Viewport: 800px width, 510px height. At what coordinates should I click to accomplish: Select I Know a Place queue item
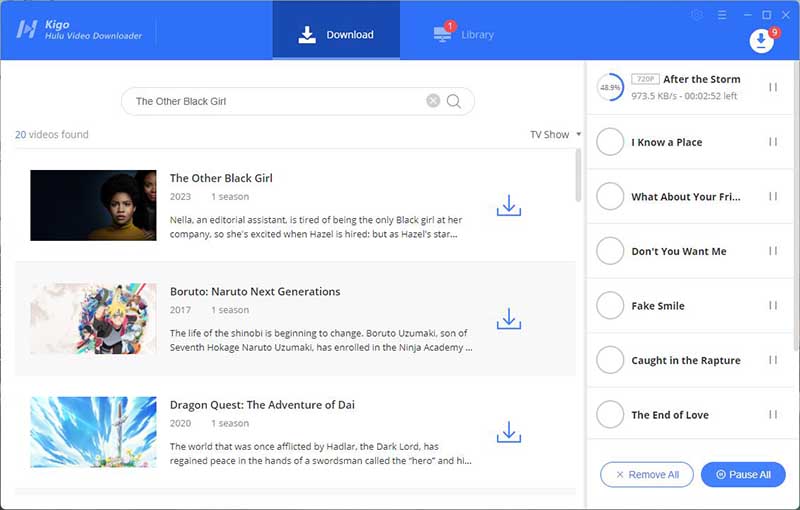click(x=690, y=142)
